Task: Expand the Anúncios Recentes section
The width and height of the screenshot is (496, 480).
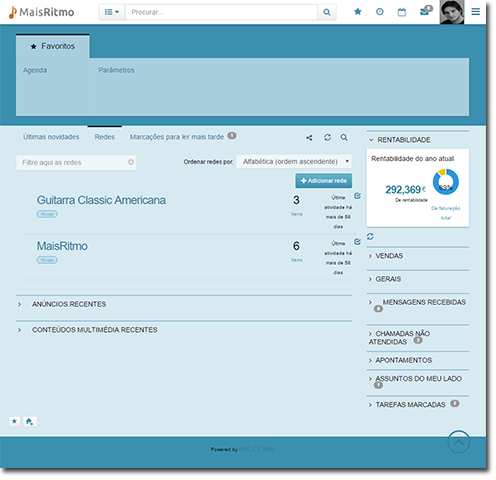Action: point(69,304)
